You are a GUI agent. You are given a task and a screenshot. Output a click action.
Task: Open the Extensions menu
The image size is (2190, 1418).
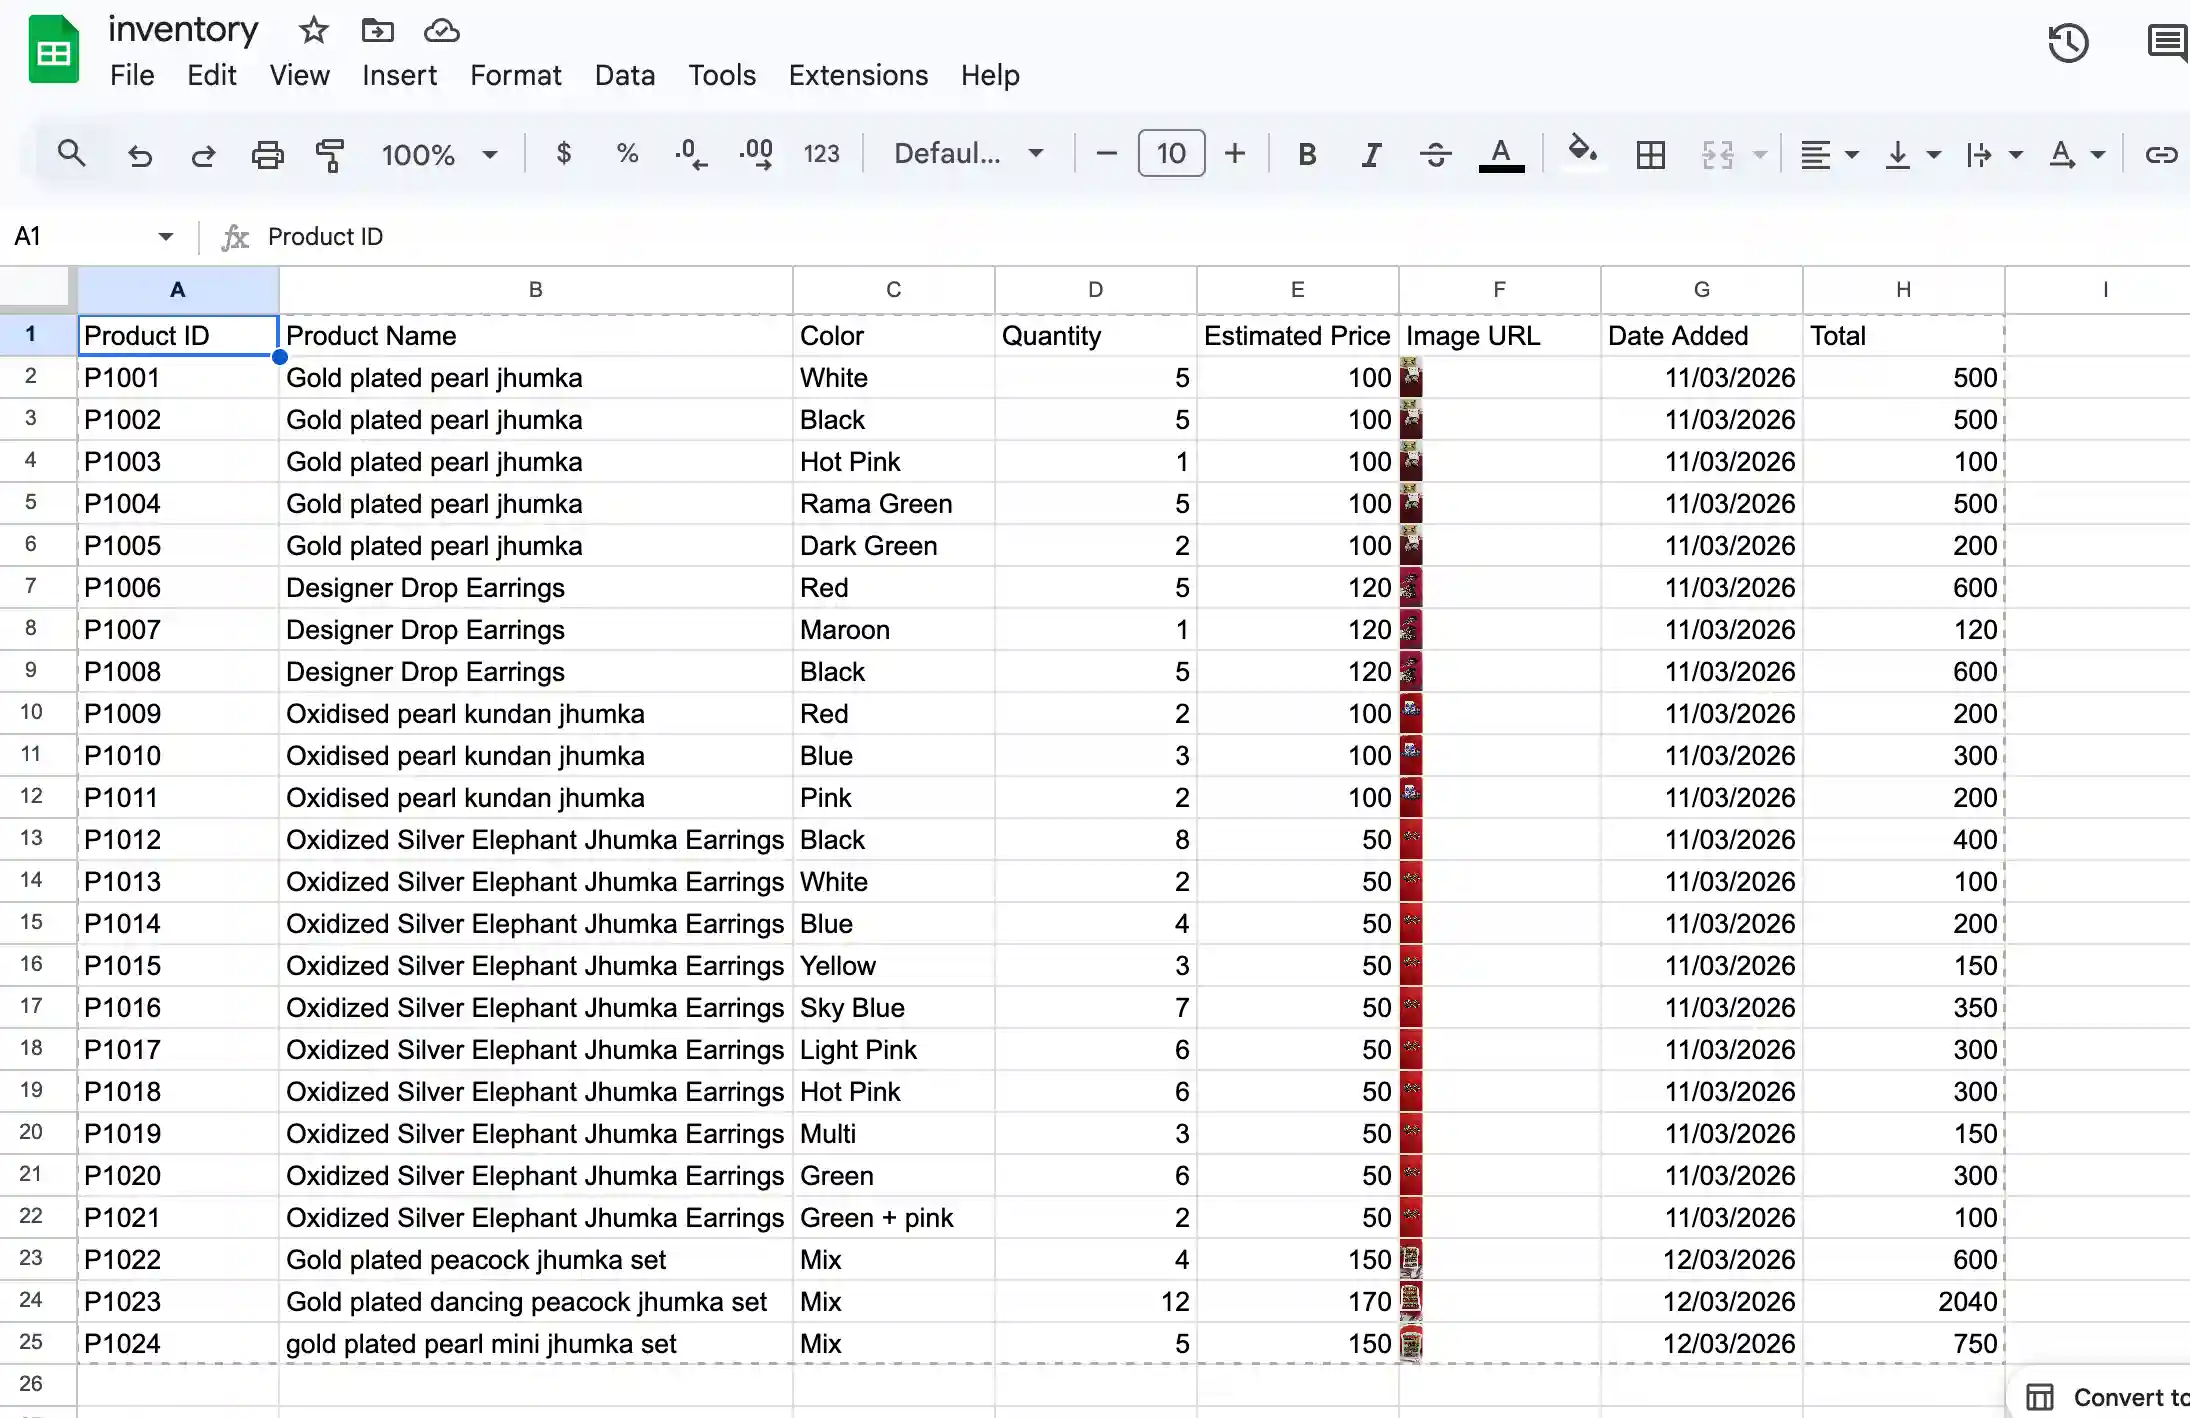click(857, 75)
